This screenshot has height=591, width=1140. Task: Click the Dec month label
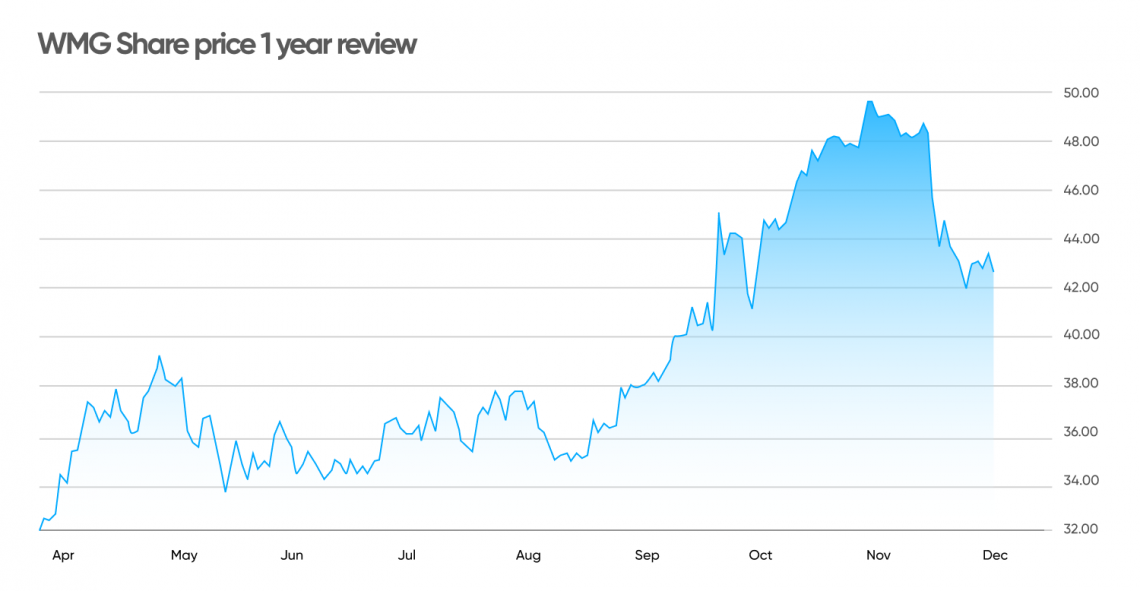point(995,555)
